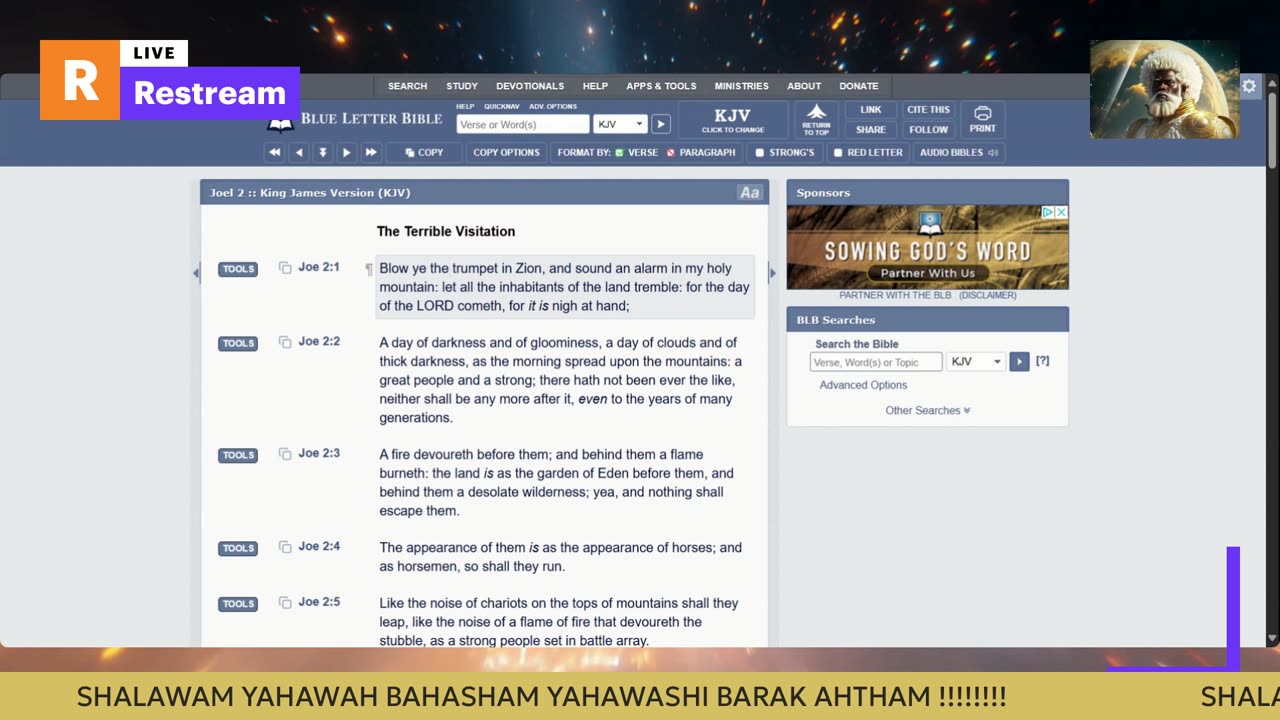Open TOOLS for Joe 2:5
1280x720 pixels.
pos(238,604)
